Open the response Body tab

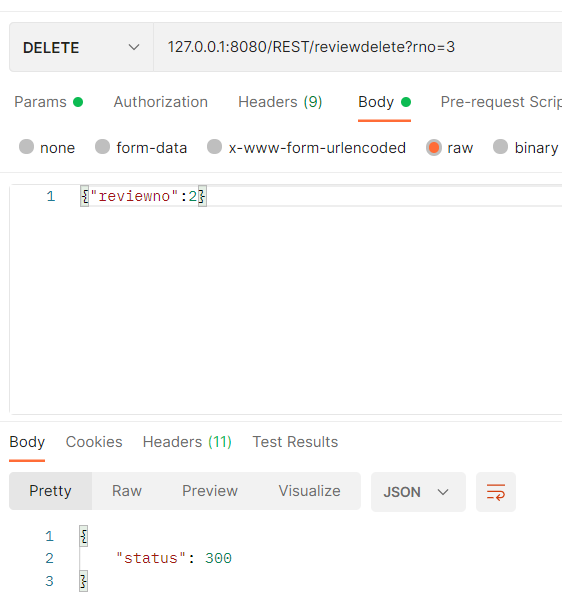click(x=27, y=442)
